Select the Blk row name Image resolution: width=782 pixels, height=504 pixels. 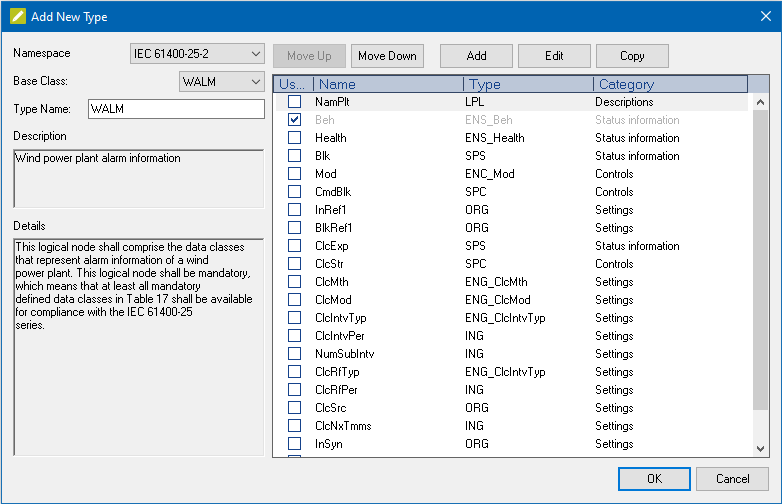pyautogui.click(x=323, y=156)
